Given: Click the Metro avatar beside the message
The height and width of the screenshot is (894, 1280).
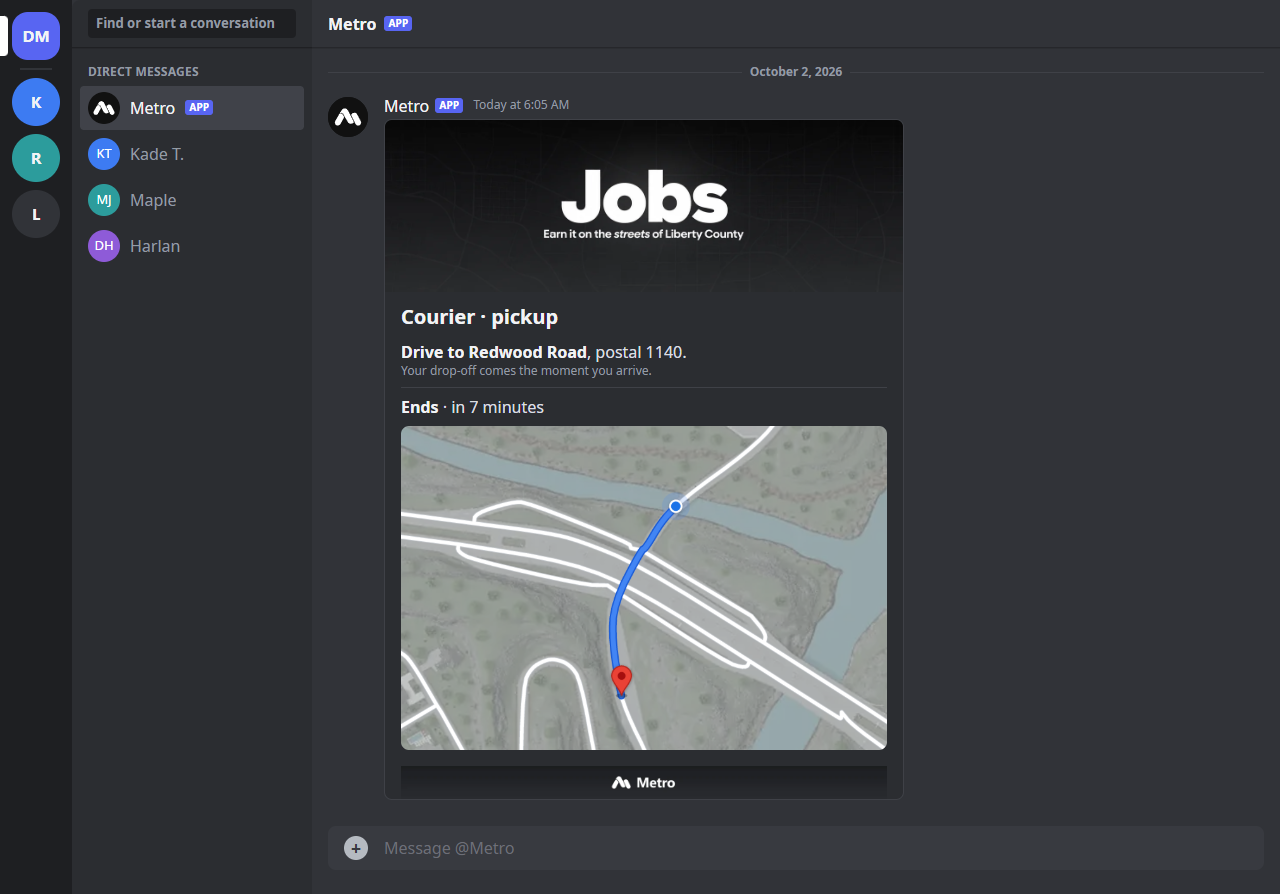Looking at the screenshot, I should click(348, 117).
